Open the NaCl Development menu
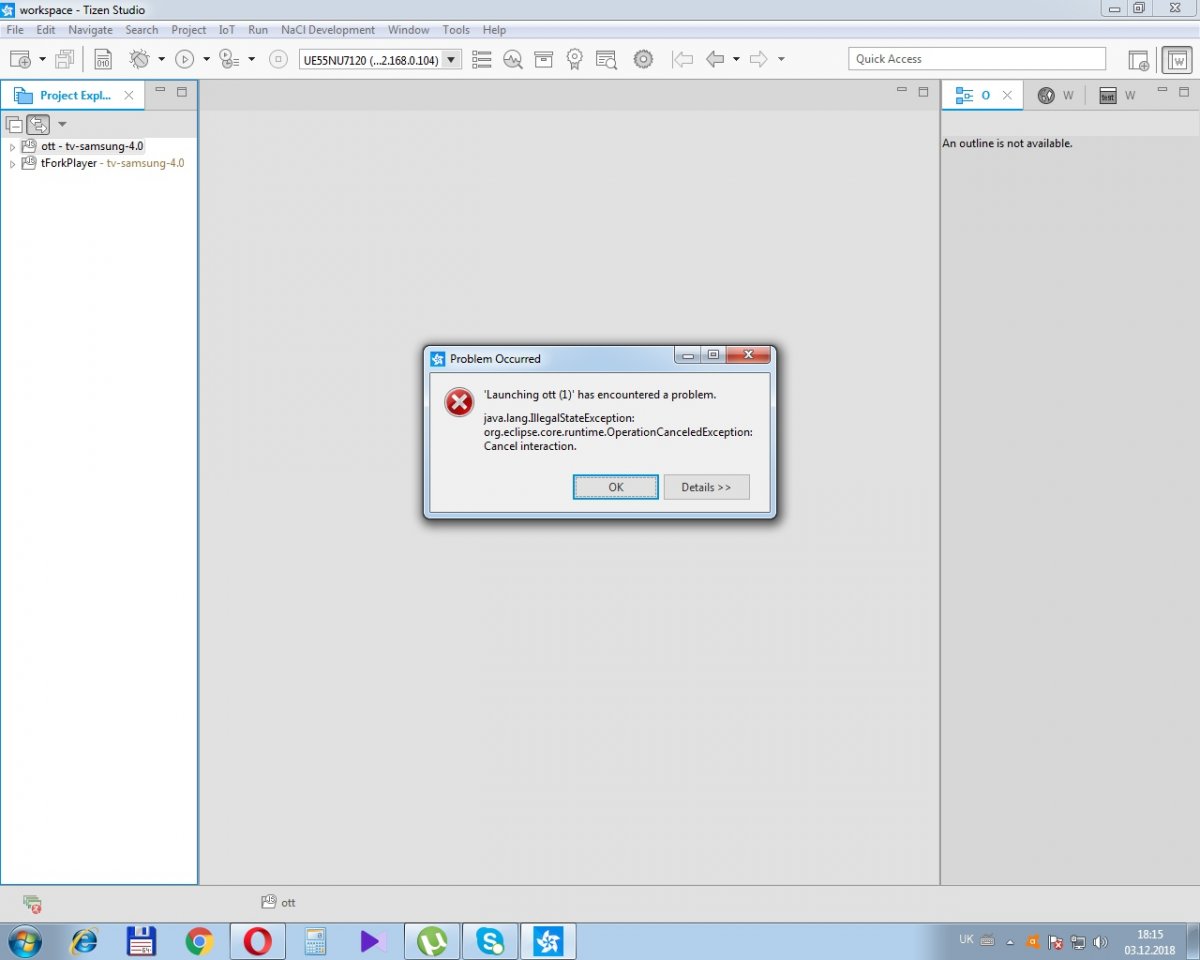This screenshot has width=1200, height=960. [x=327, y=30]
